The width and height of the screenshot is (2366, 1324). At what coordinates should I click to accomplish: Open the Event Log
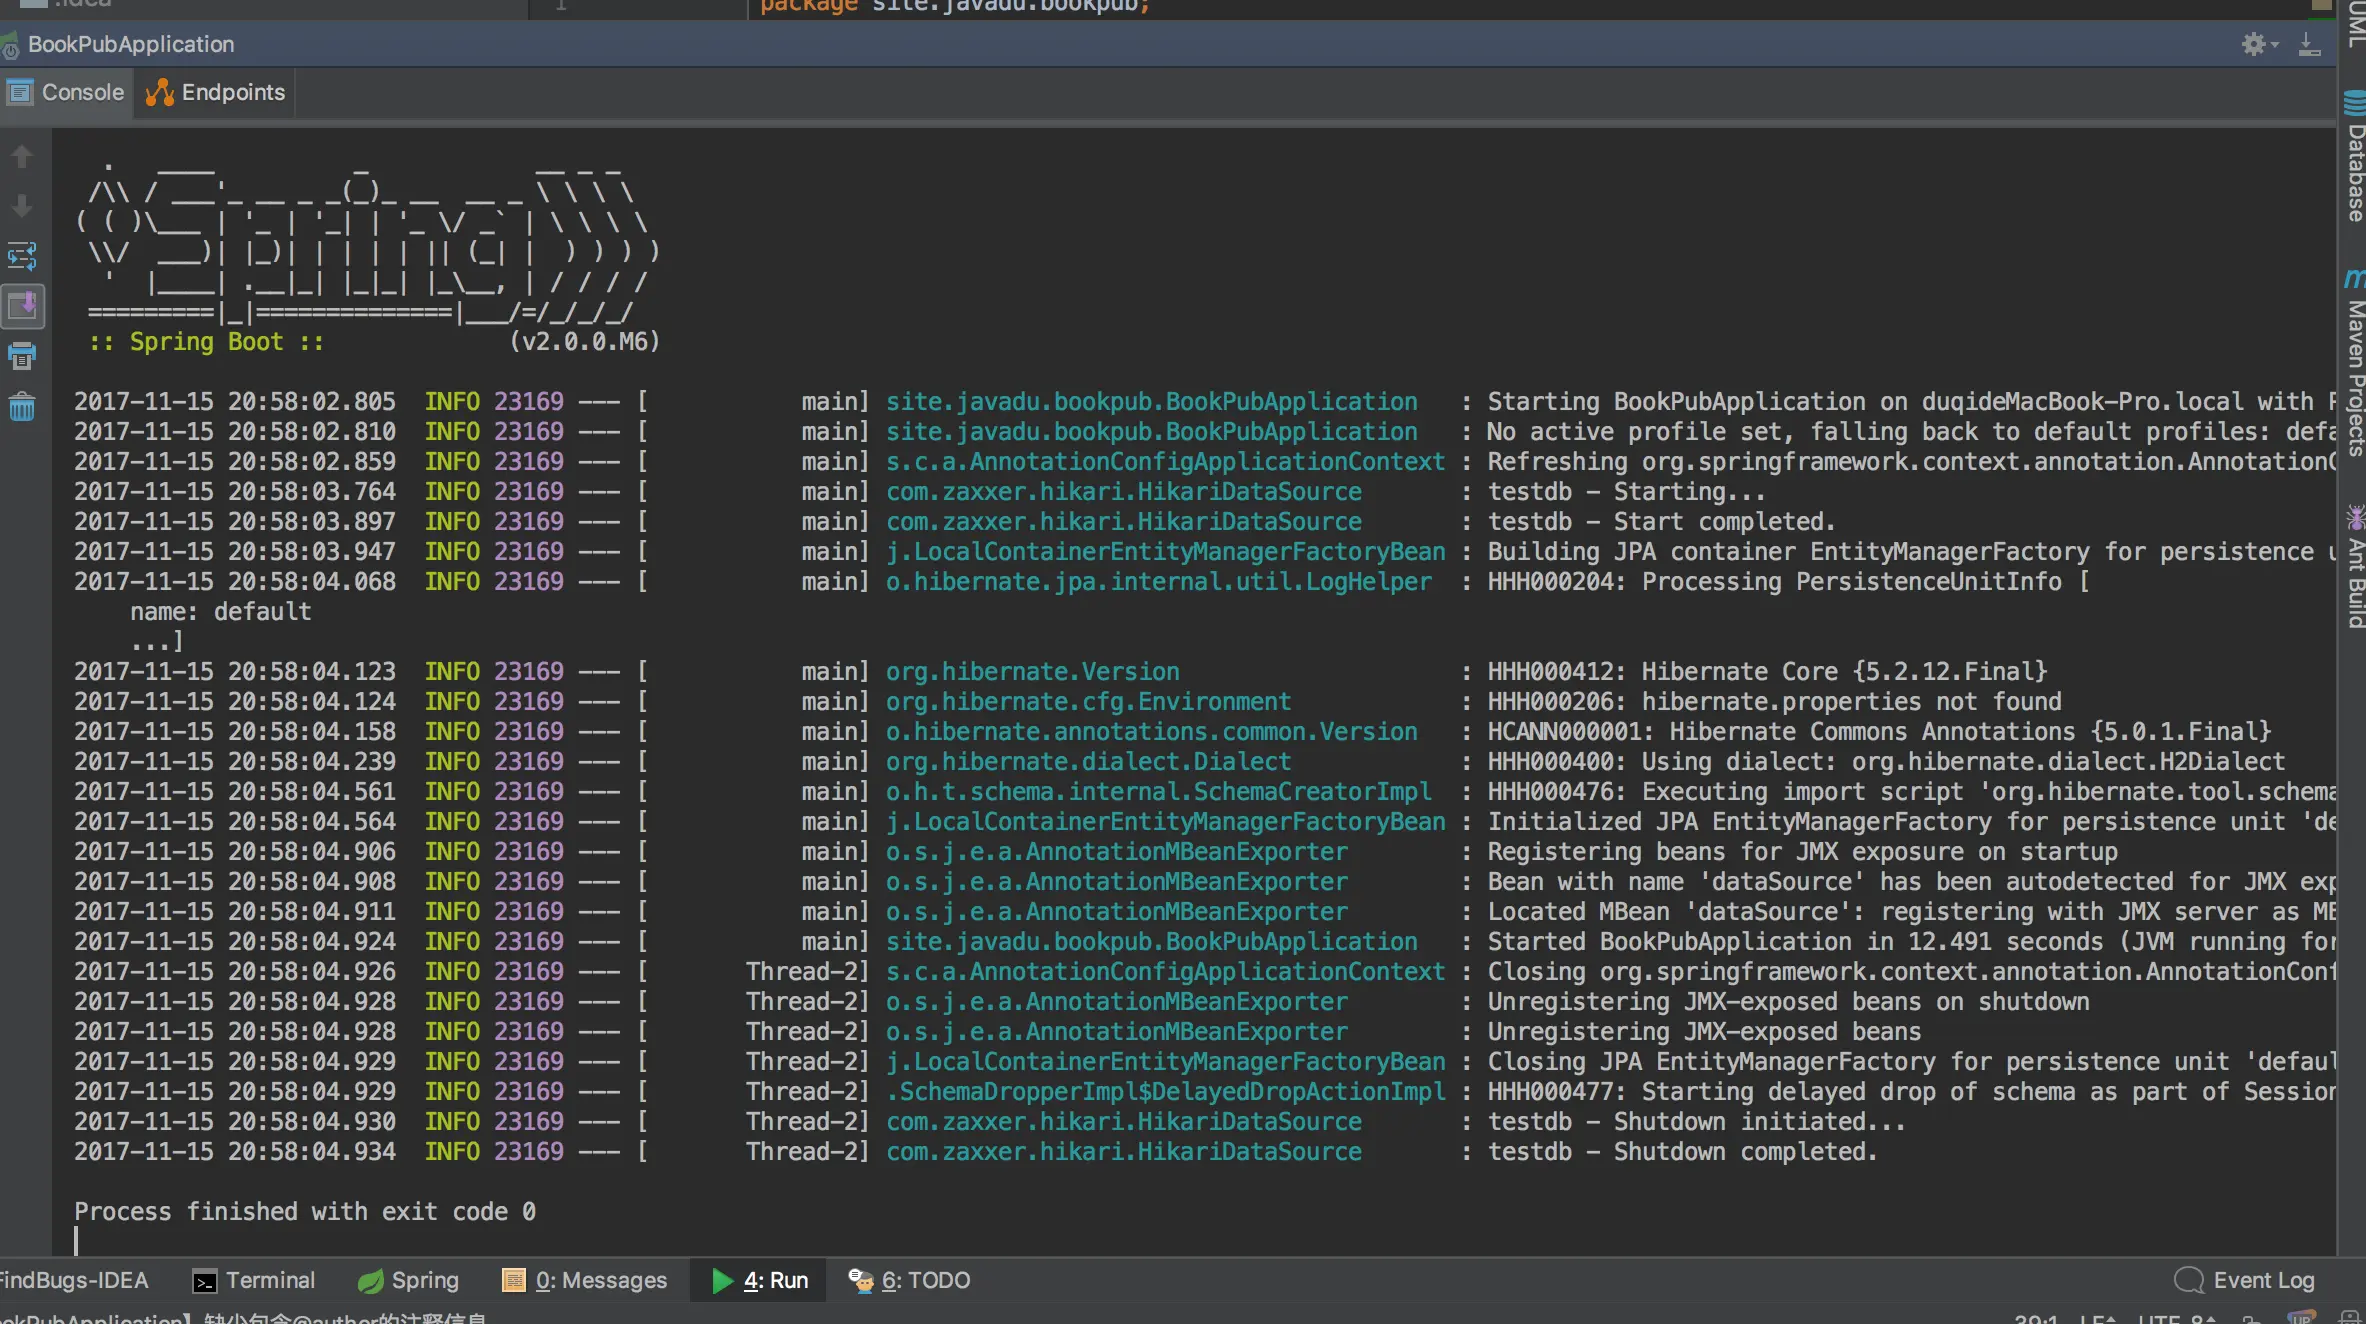click(x=2246, y=1280)
